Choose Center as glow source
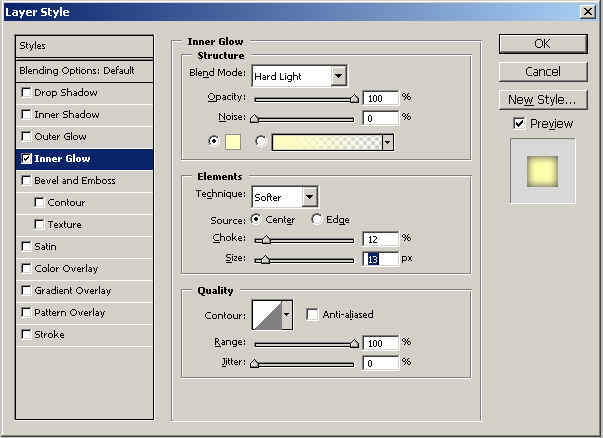The width and height of the screenshot is (603, 438). 256,219
